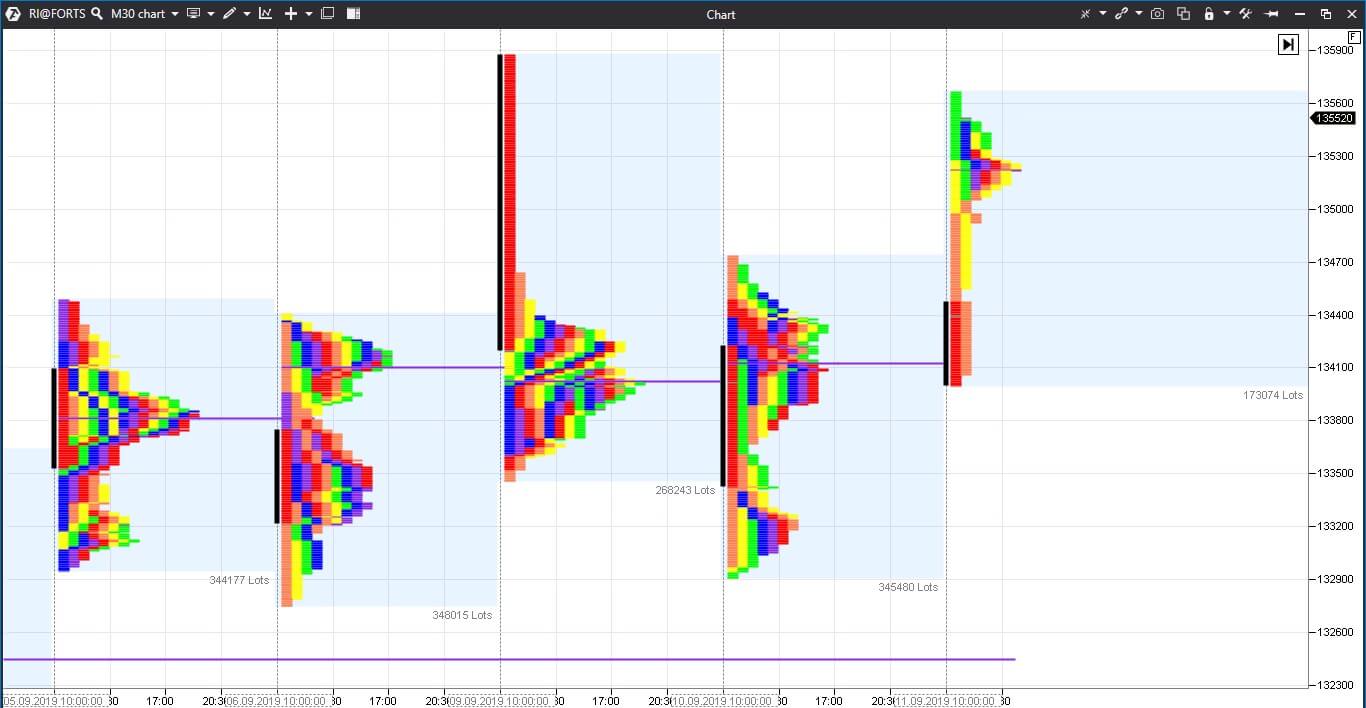
Task: Open the application logo menu
Action: 13,14
